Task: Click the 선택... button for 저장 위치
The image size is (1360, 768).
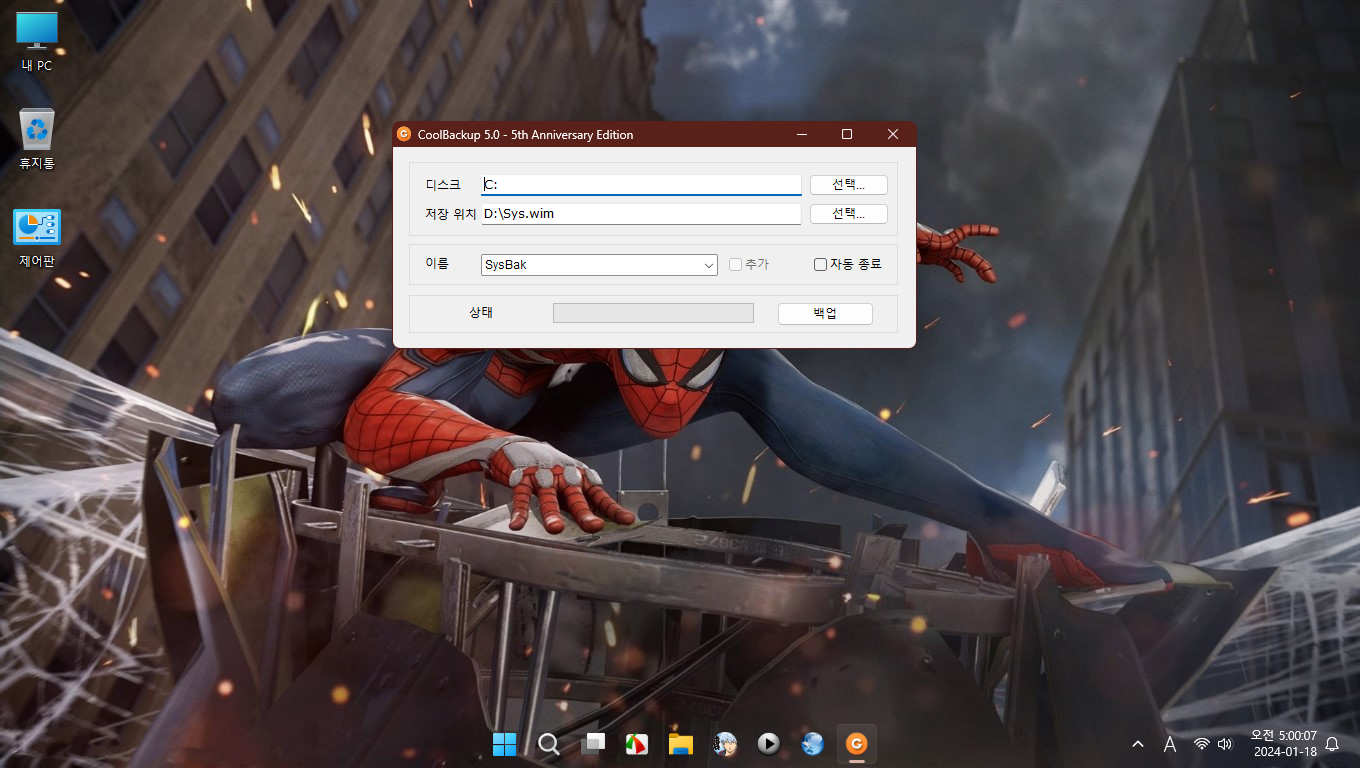Action: 849,214
